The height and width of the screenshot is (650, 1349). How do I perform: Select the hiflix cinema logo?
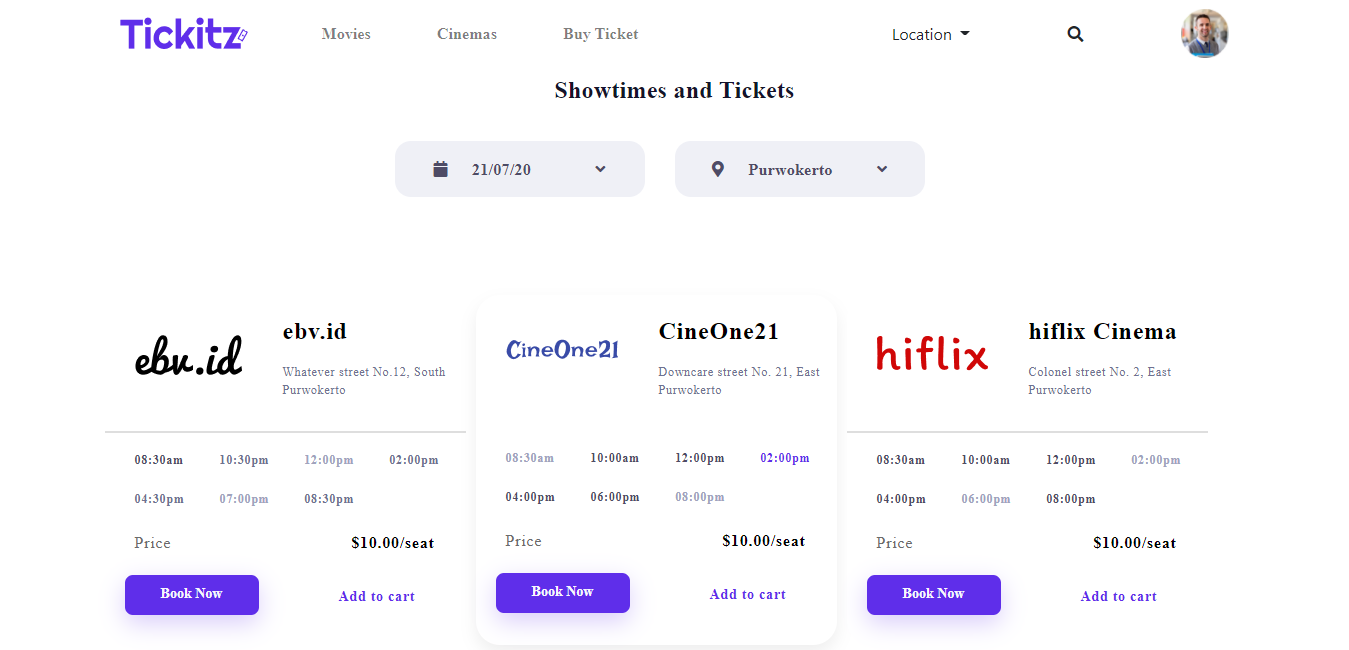point(931,353)
